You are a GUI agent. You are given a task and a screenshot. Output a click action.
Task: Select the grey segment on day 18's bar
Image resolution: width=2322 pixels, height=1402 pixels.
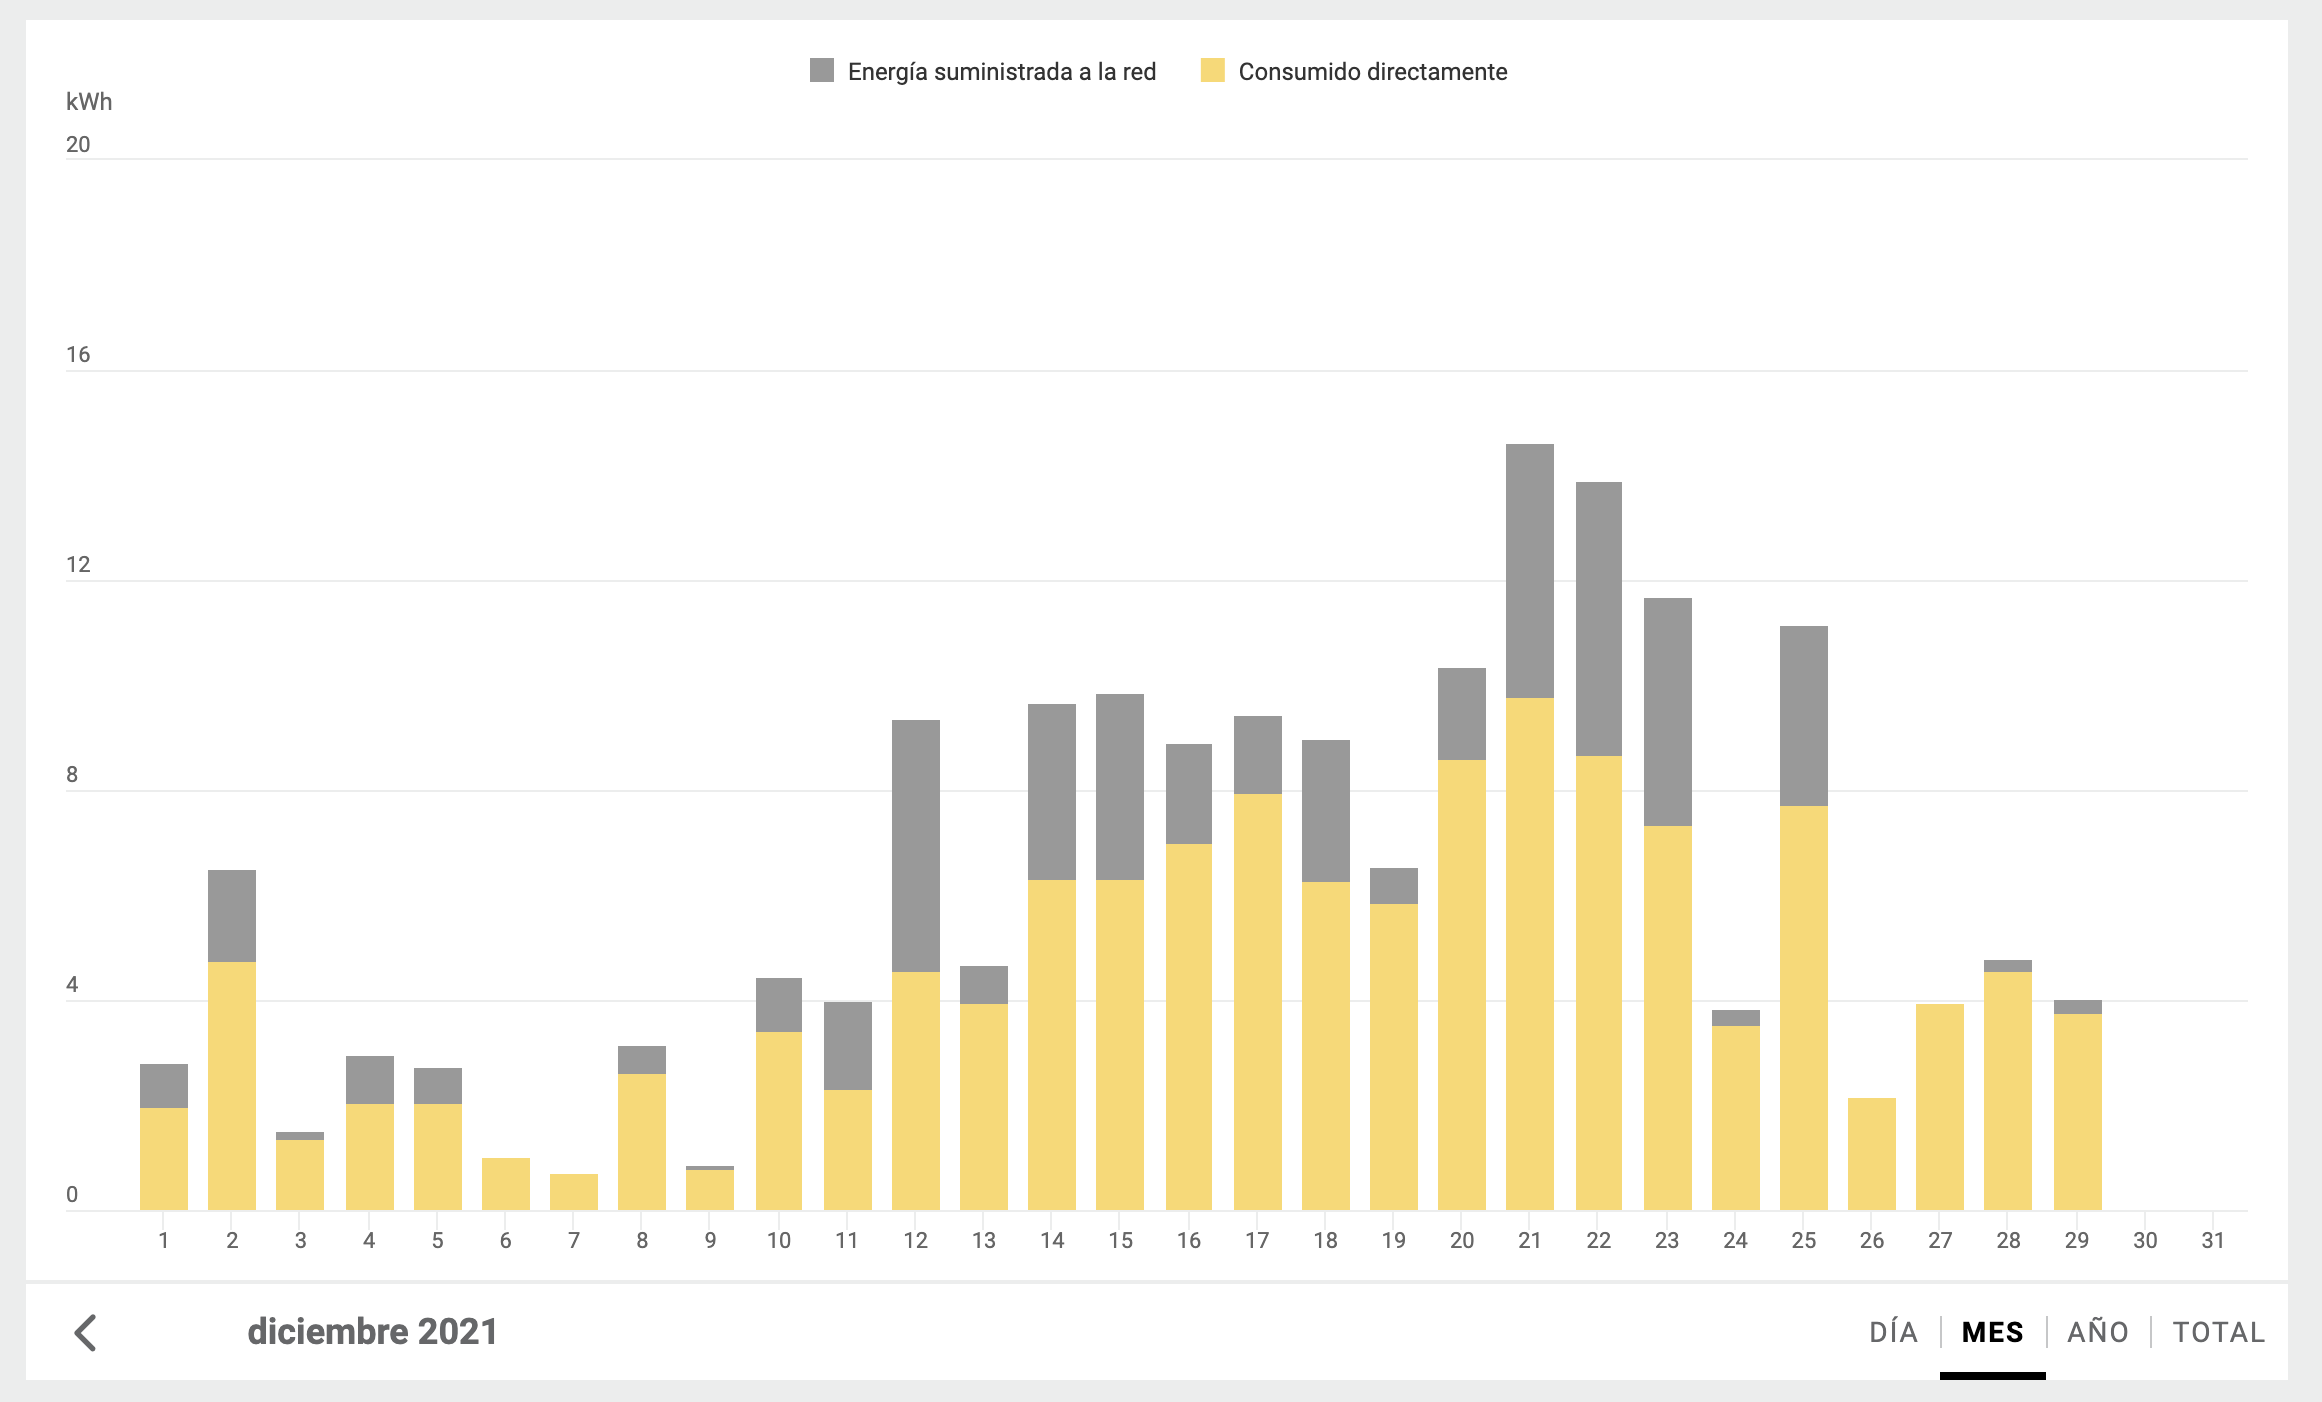coord(1326,811)
